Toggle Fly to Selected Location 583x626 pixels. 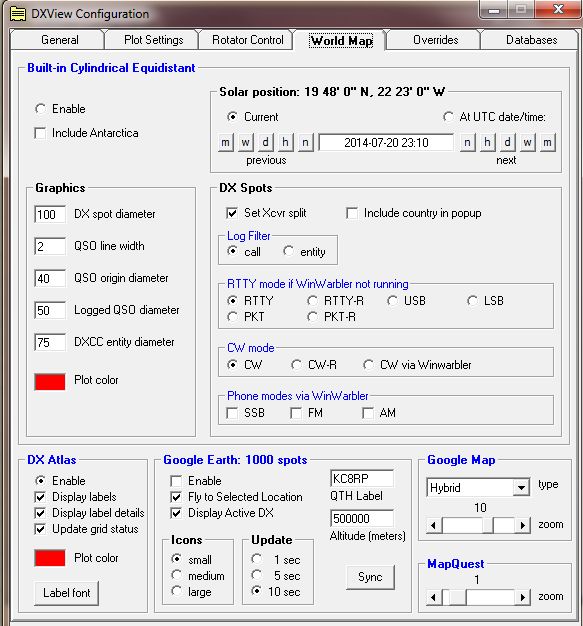coord(176,497)
